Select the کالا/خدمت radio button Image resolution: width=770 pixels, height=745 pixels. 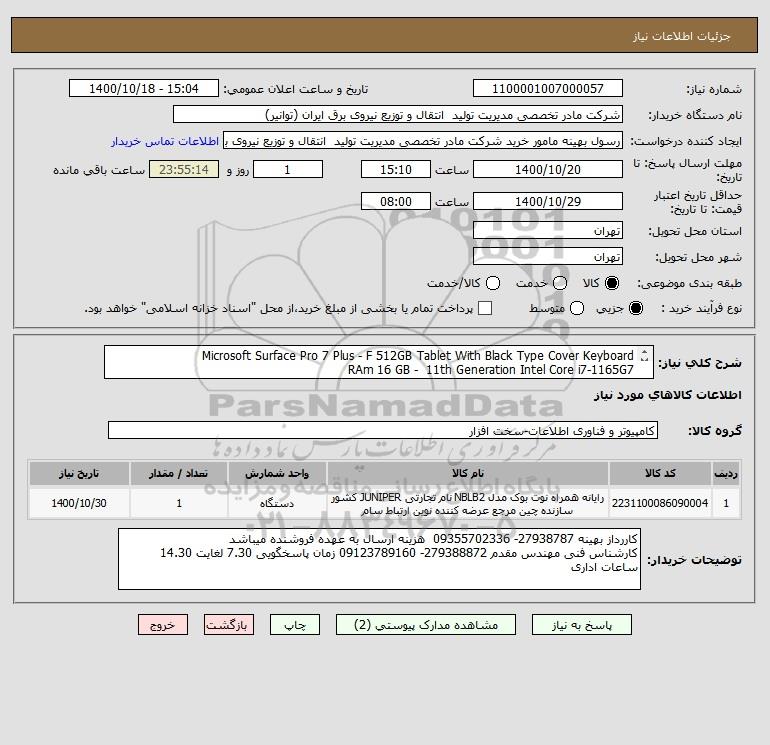click(x=493, y=283)
